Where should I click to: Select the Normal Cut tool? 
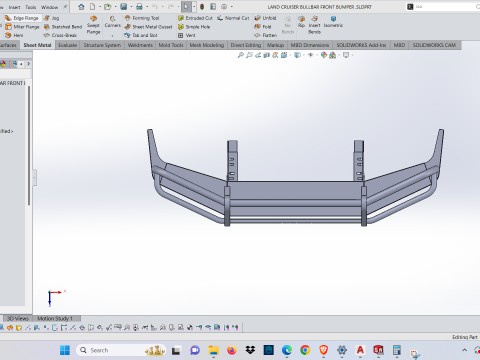(233, 18)
